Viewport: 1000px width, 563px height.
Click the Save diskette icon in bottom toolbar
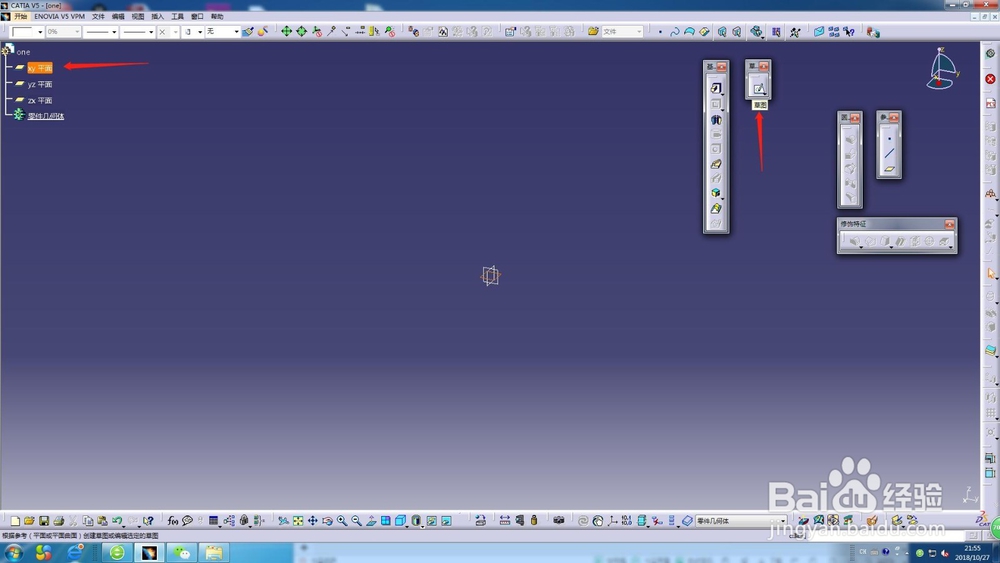pyautogui.click(x=44, y=521)
